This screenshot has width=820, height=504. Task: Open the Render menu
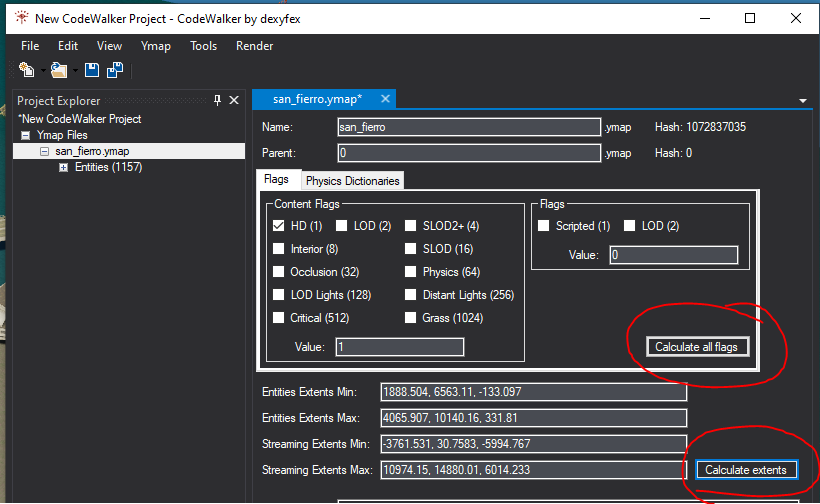coord(254,46)
